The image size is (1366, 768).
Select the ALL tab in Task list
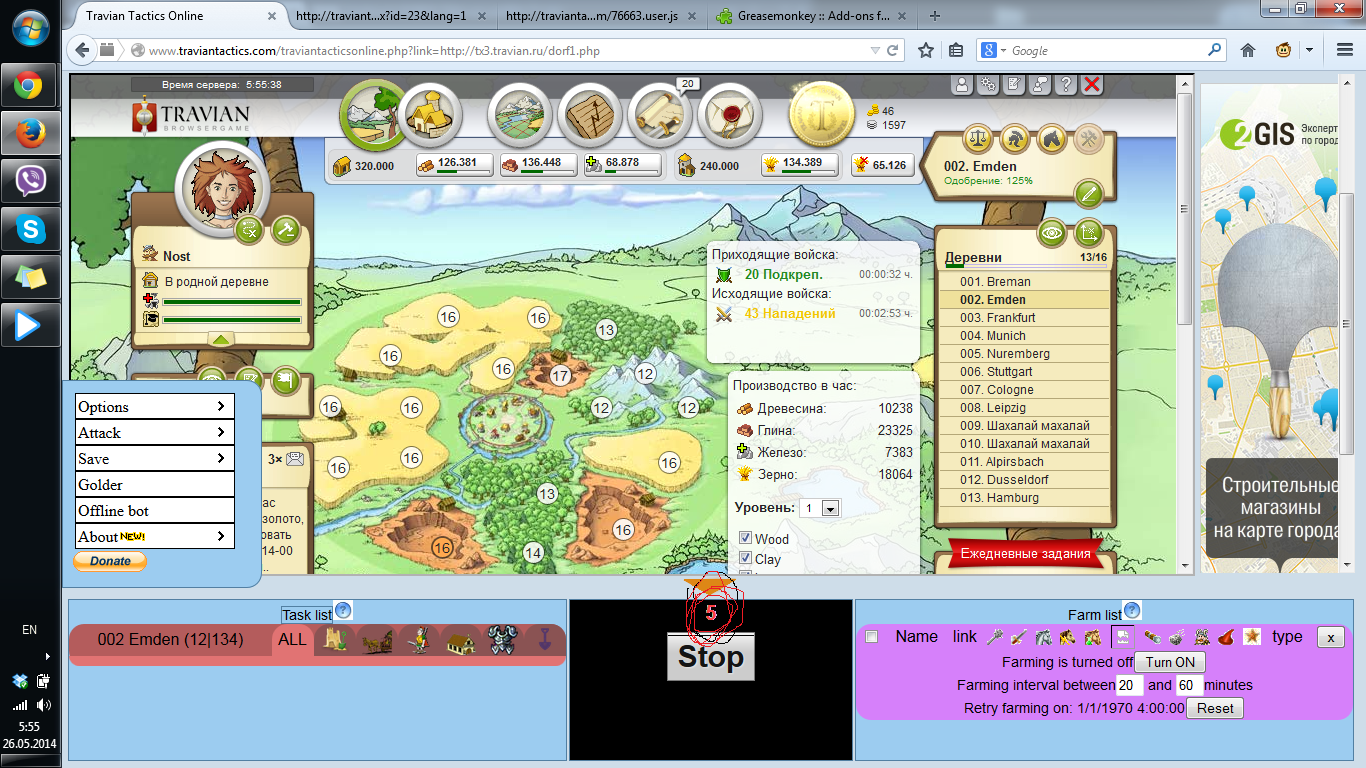(x=293, y=640)
